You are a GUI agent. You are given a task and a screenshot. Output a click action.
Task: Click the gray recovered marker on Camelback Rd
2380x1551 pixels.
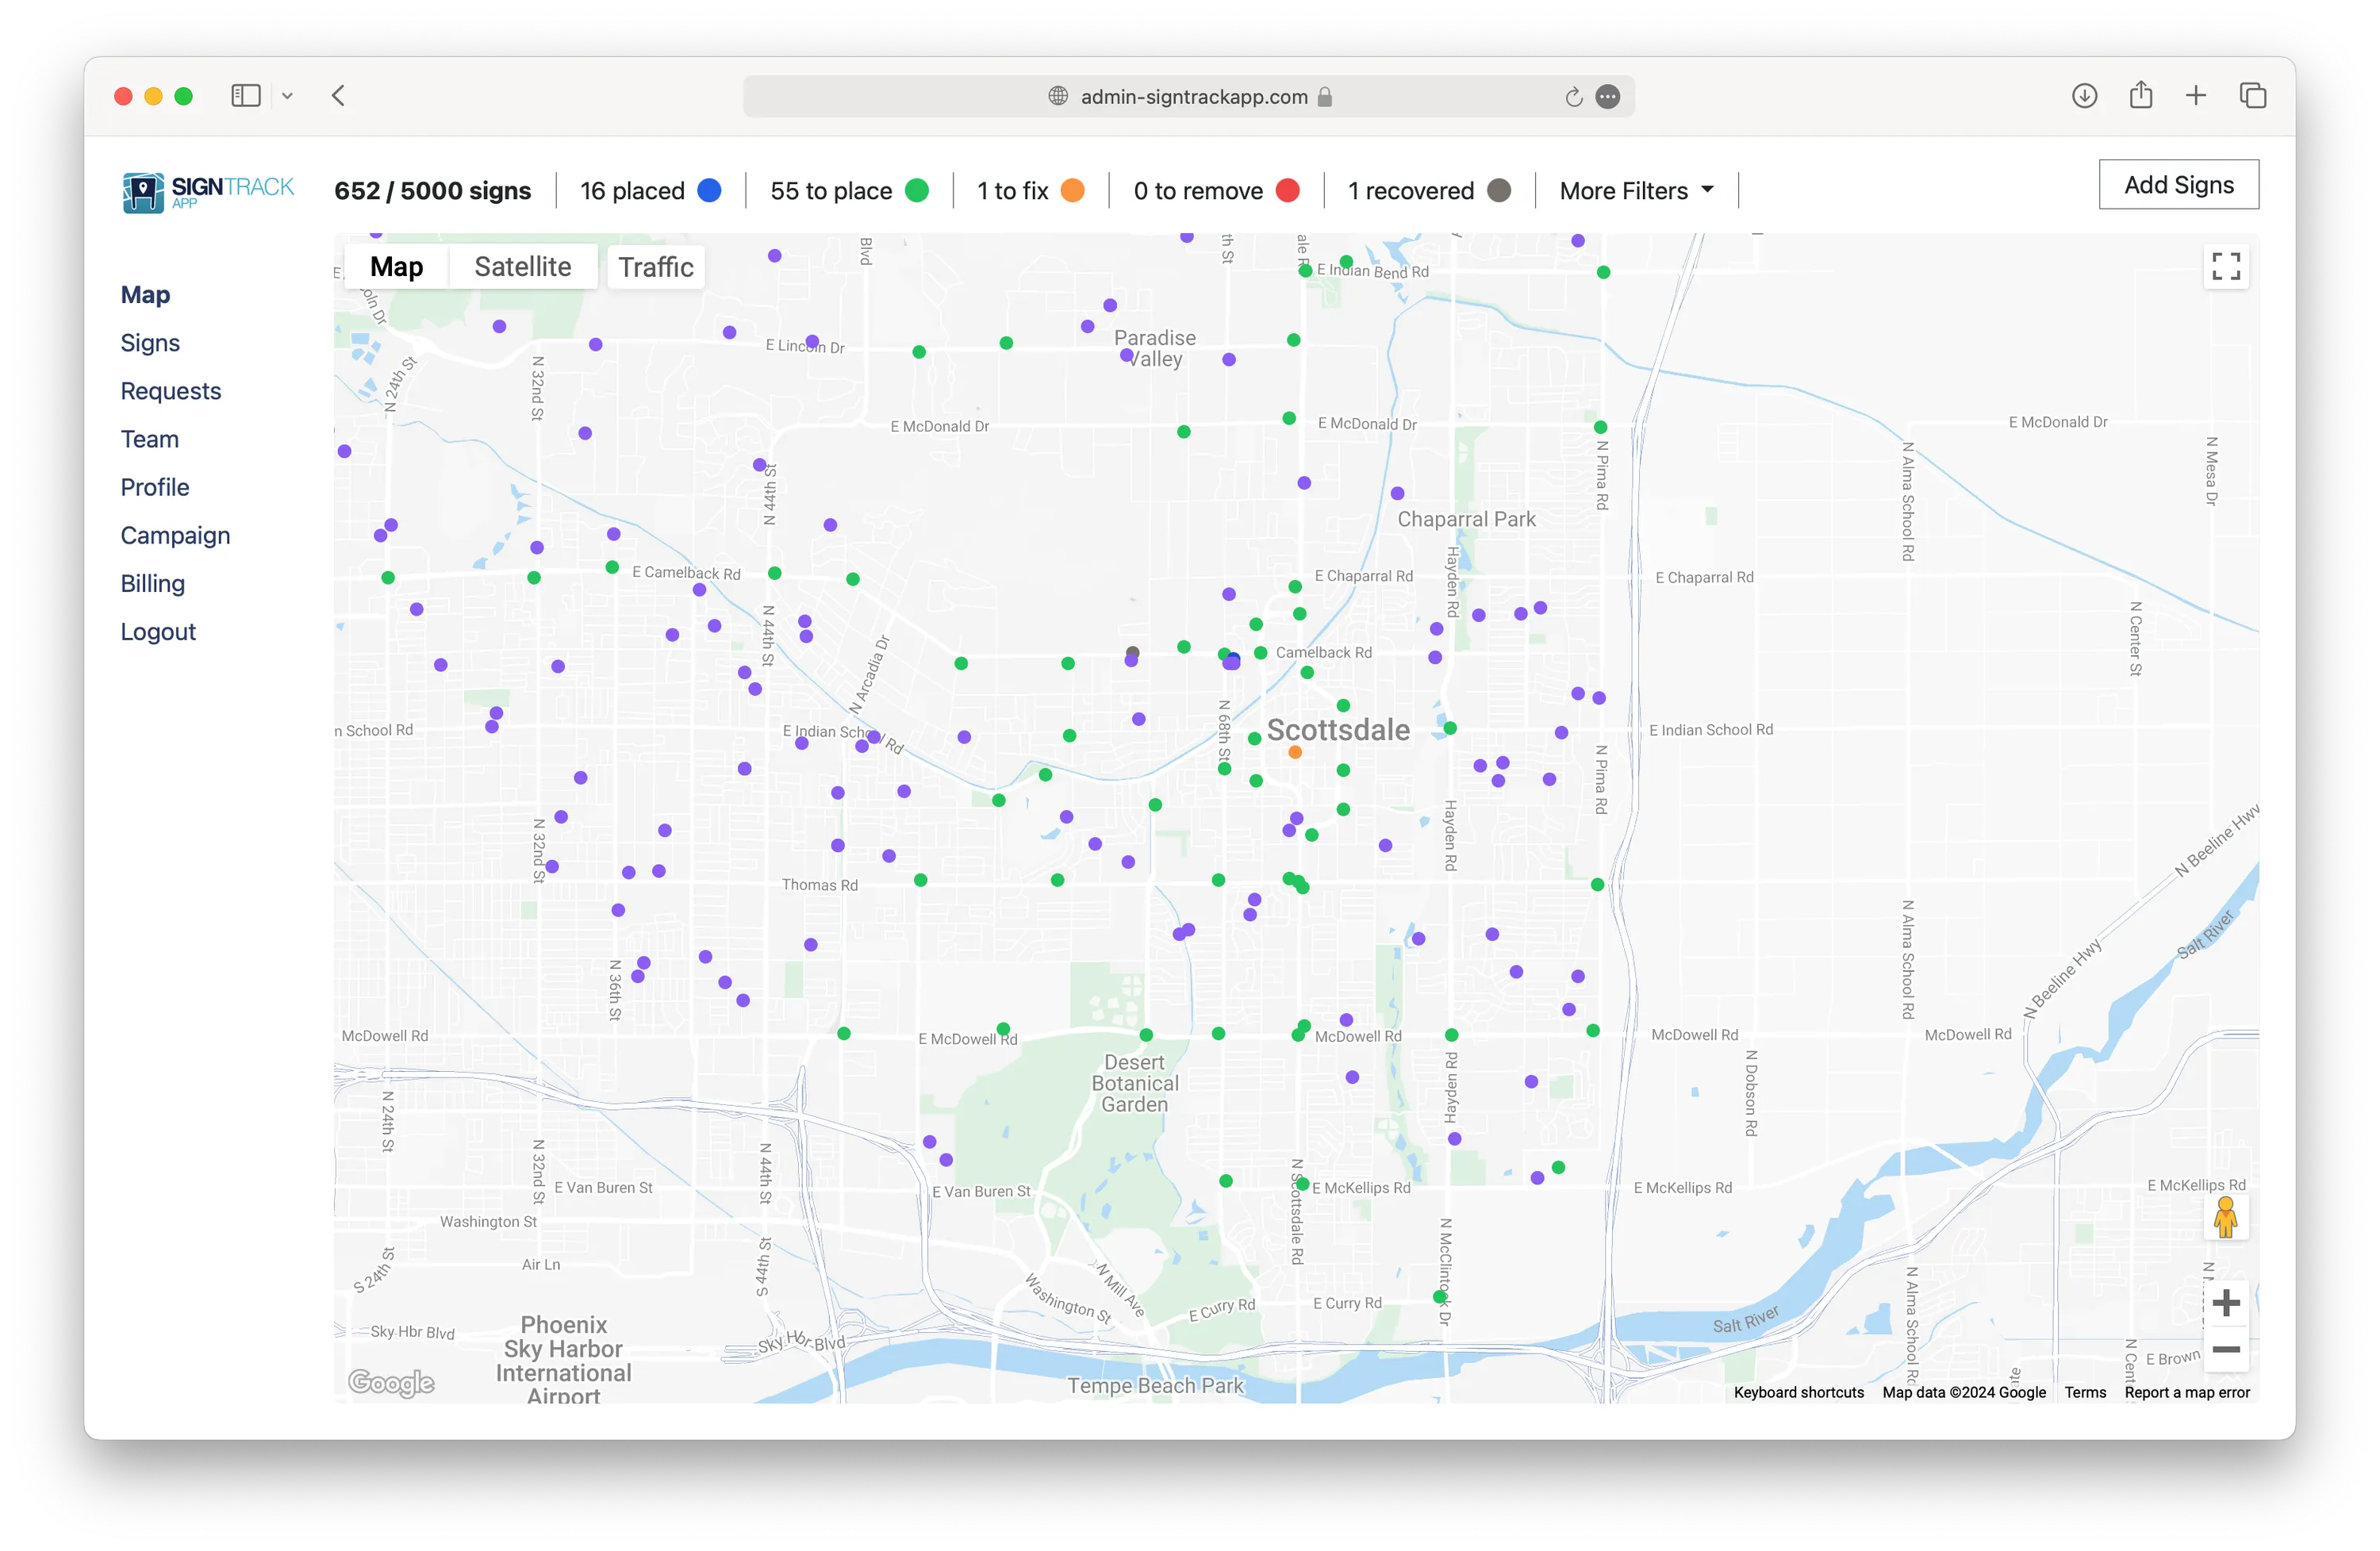click(1132, 652)
